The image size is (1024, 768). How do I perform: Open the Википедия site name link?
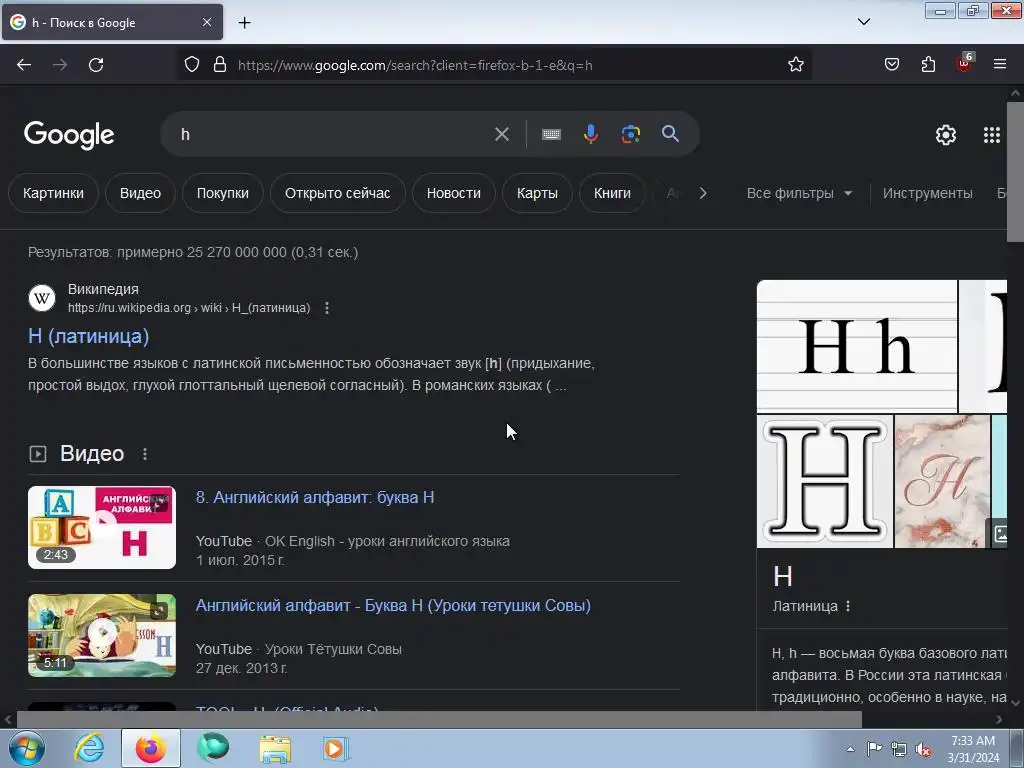pyautogui.click(x=103, y=289)
